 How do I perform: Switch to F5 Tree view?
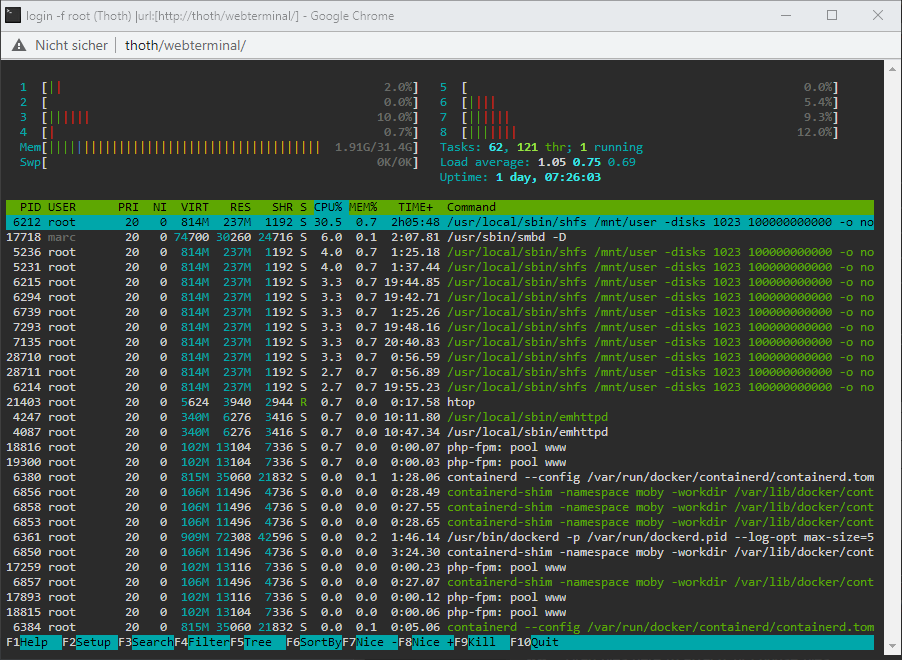tap(258, 642)
